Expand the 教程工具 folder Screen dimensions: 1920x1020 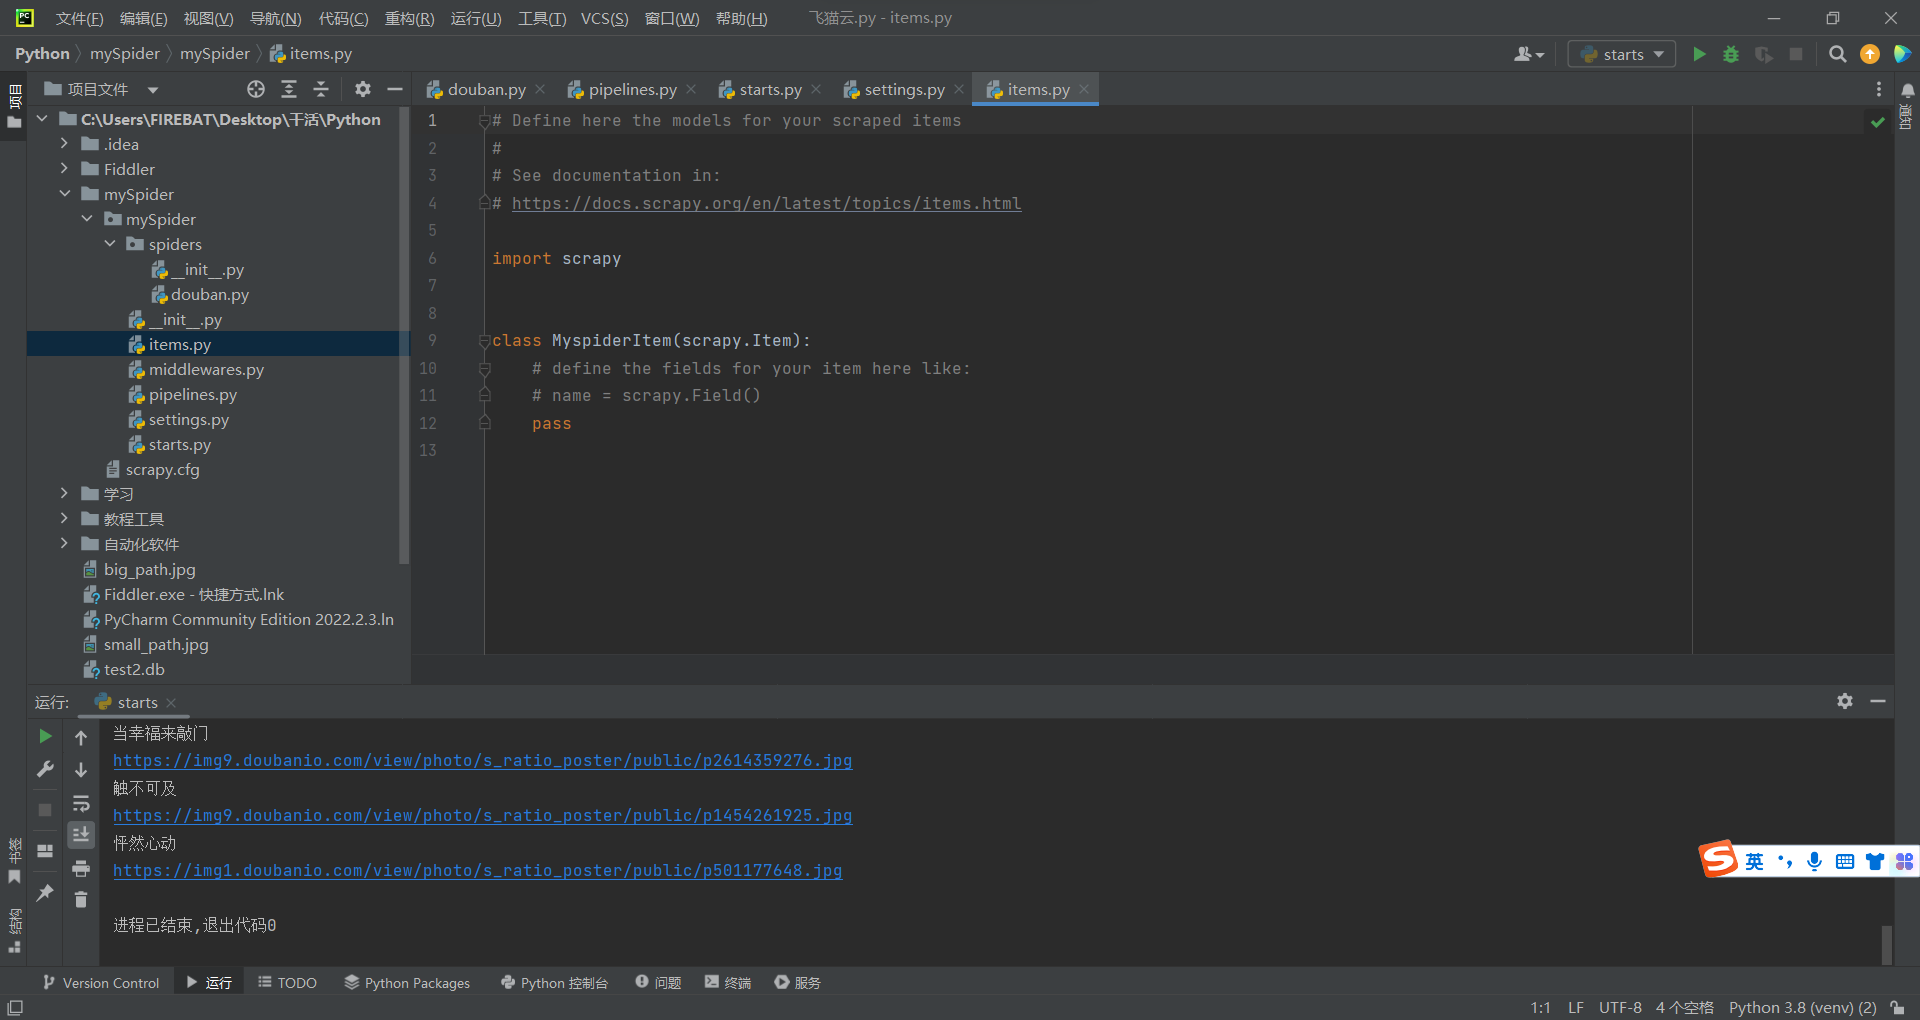[x=64, y=518]
